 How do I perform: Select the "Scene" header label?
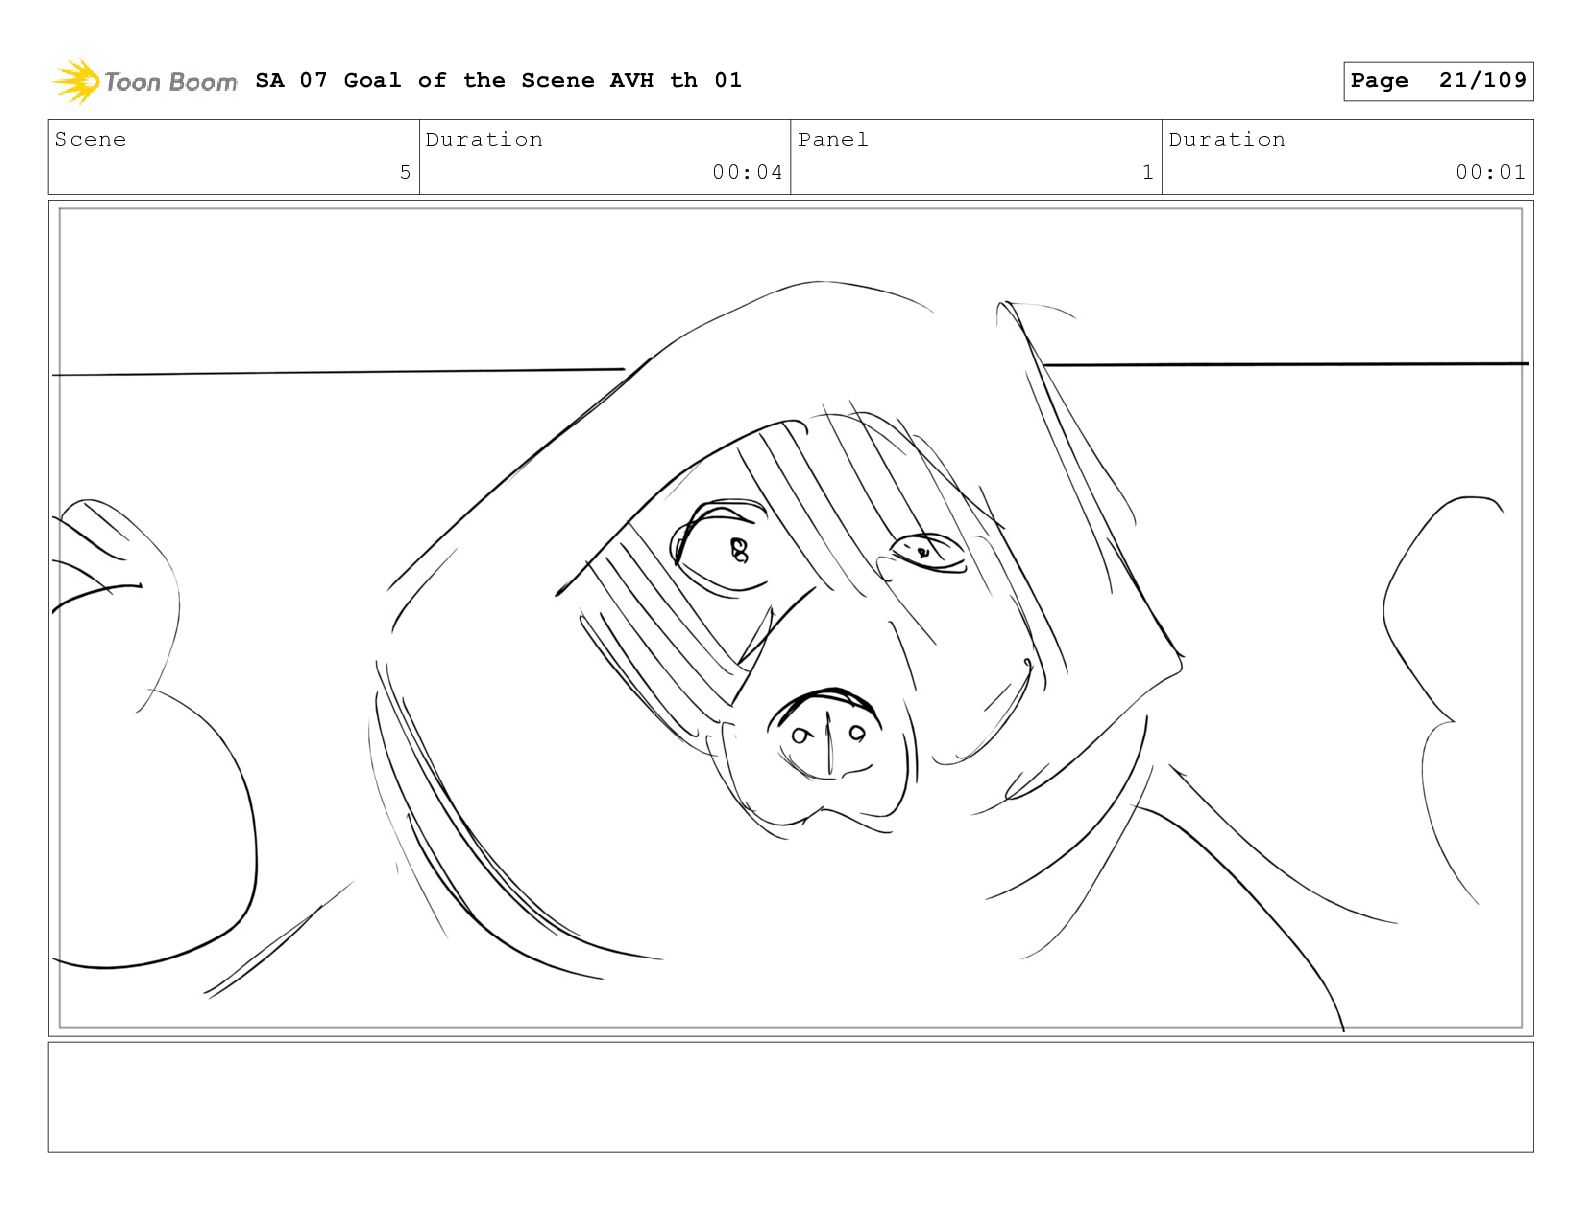click(x=91, y=140)
